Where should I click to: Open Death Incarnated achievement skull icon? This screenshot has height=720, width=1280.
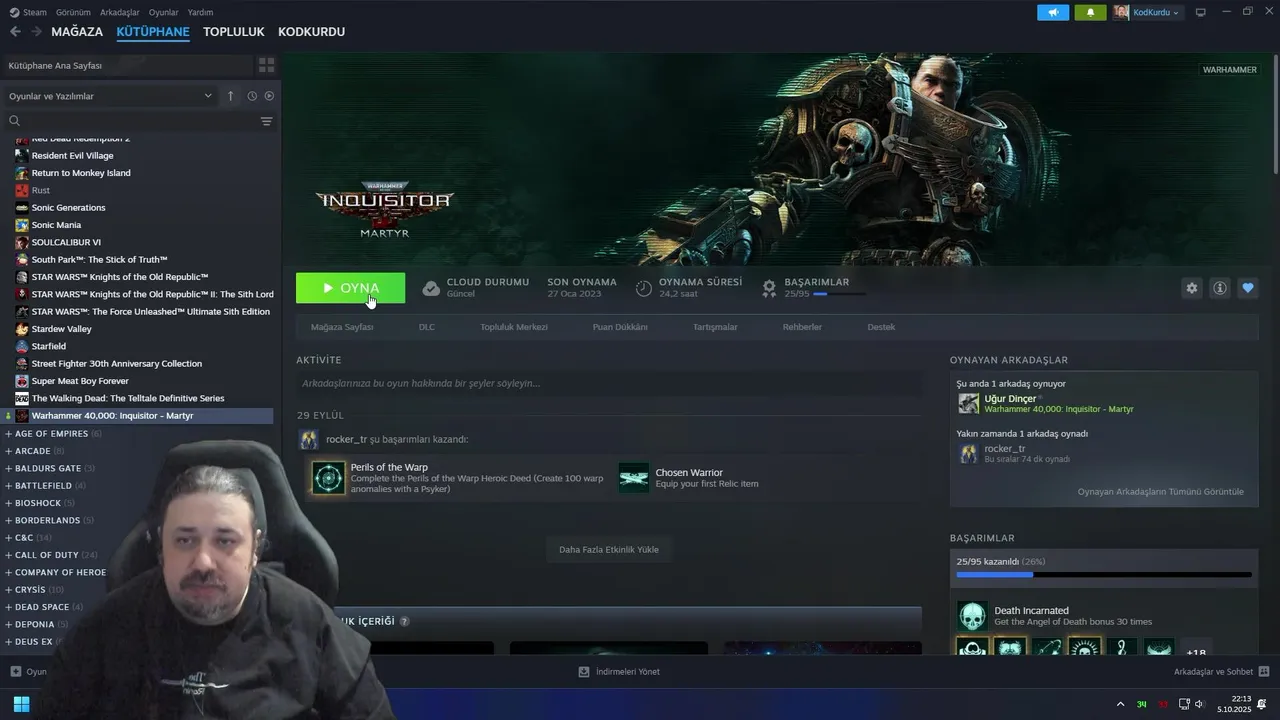[x=972, y=616]
